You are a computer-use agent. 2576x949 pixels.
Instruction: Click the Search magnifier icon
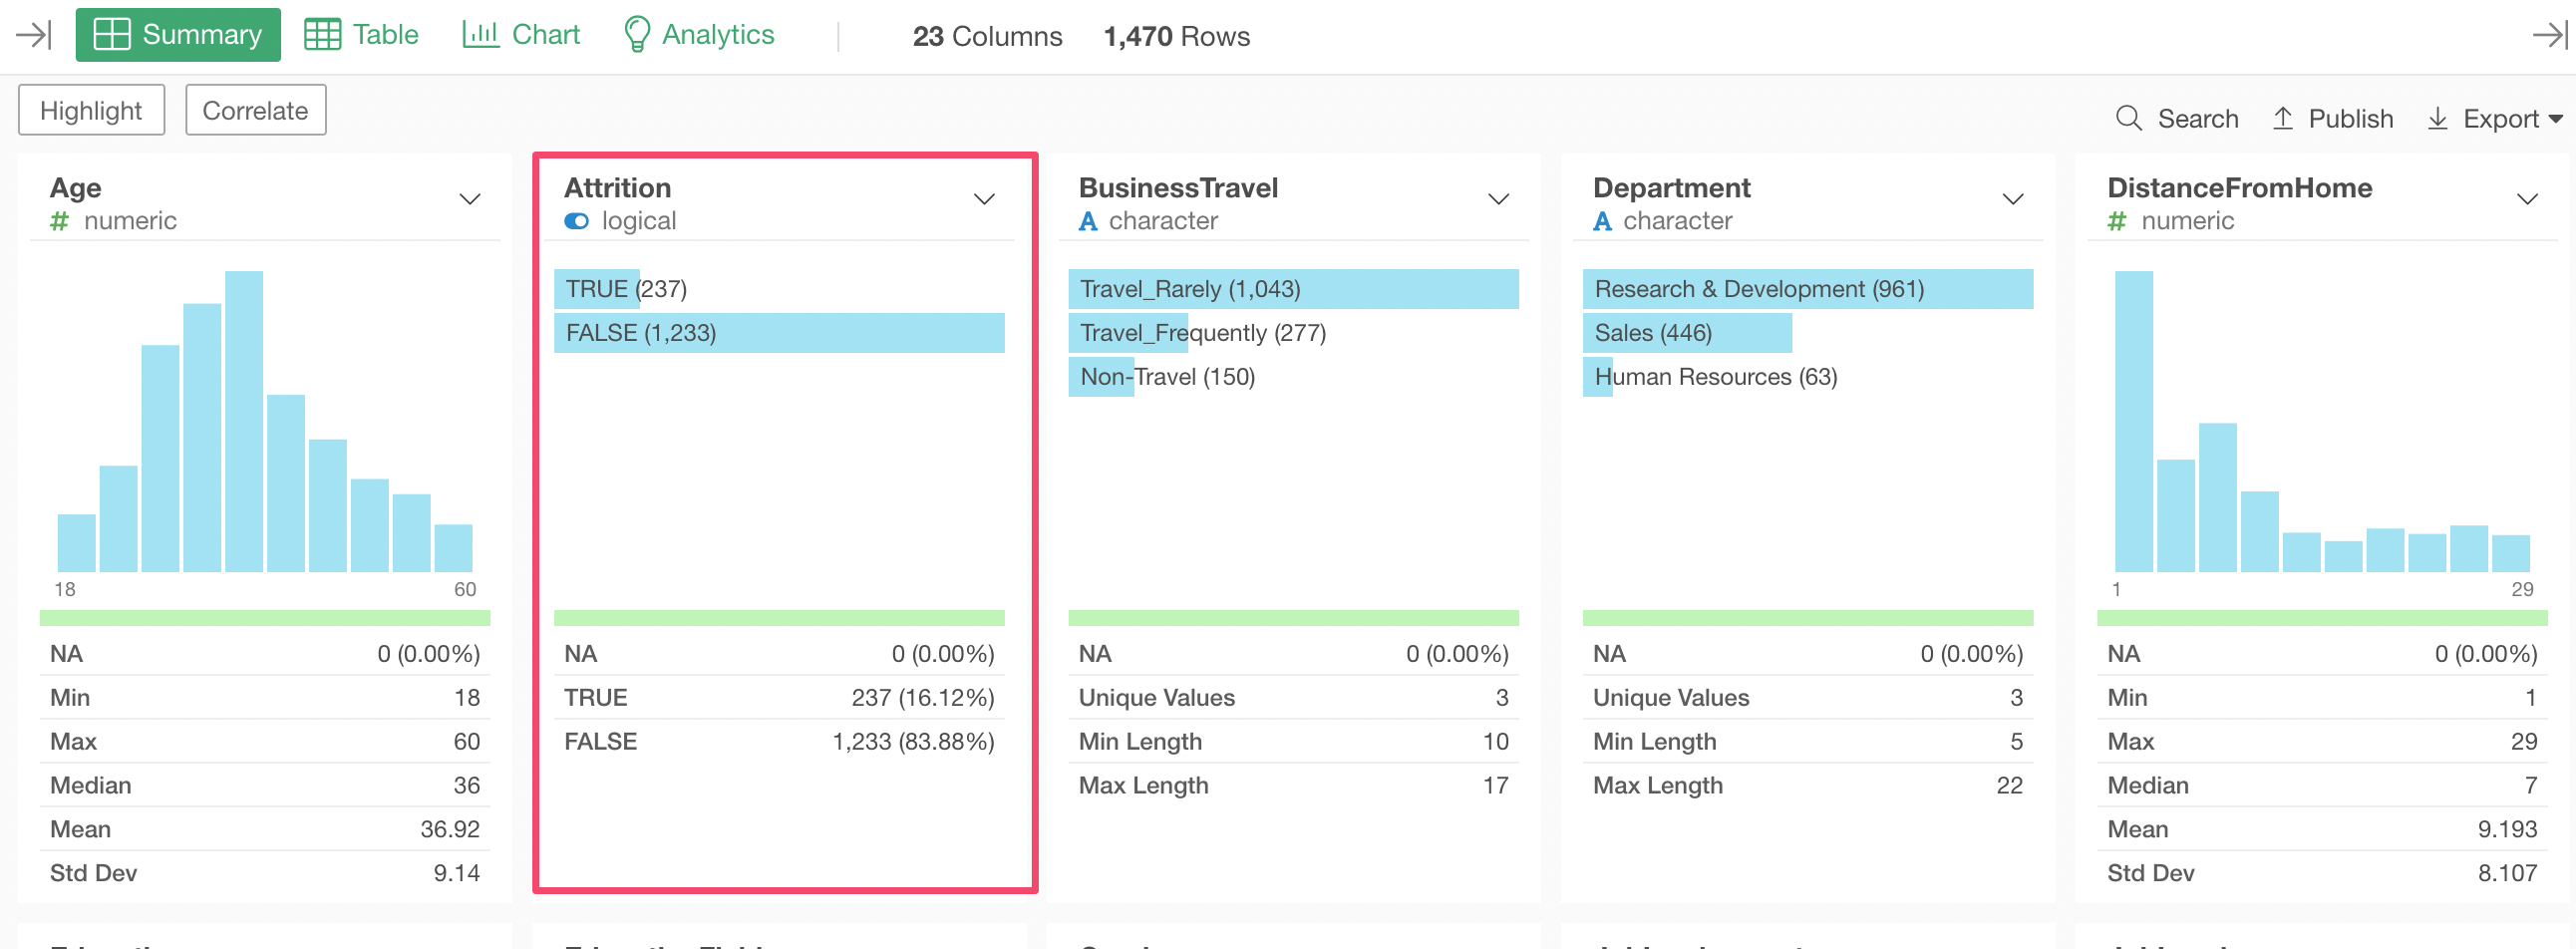point(2129,118)
